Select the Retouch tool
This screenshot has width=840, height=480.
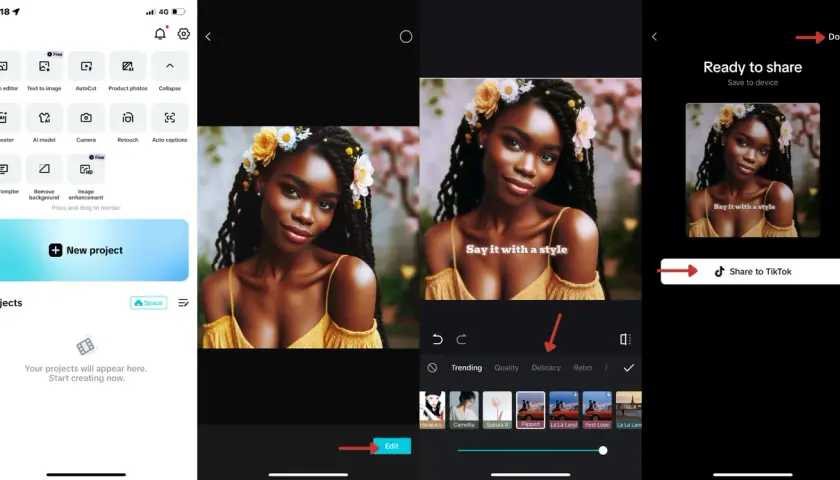(128, 123)
